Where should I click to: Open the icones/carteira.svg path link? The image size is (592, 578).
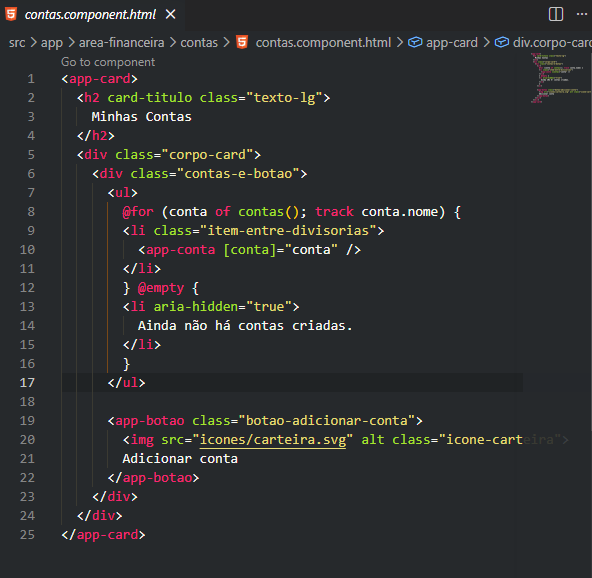pos(273,440)
